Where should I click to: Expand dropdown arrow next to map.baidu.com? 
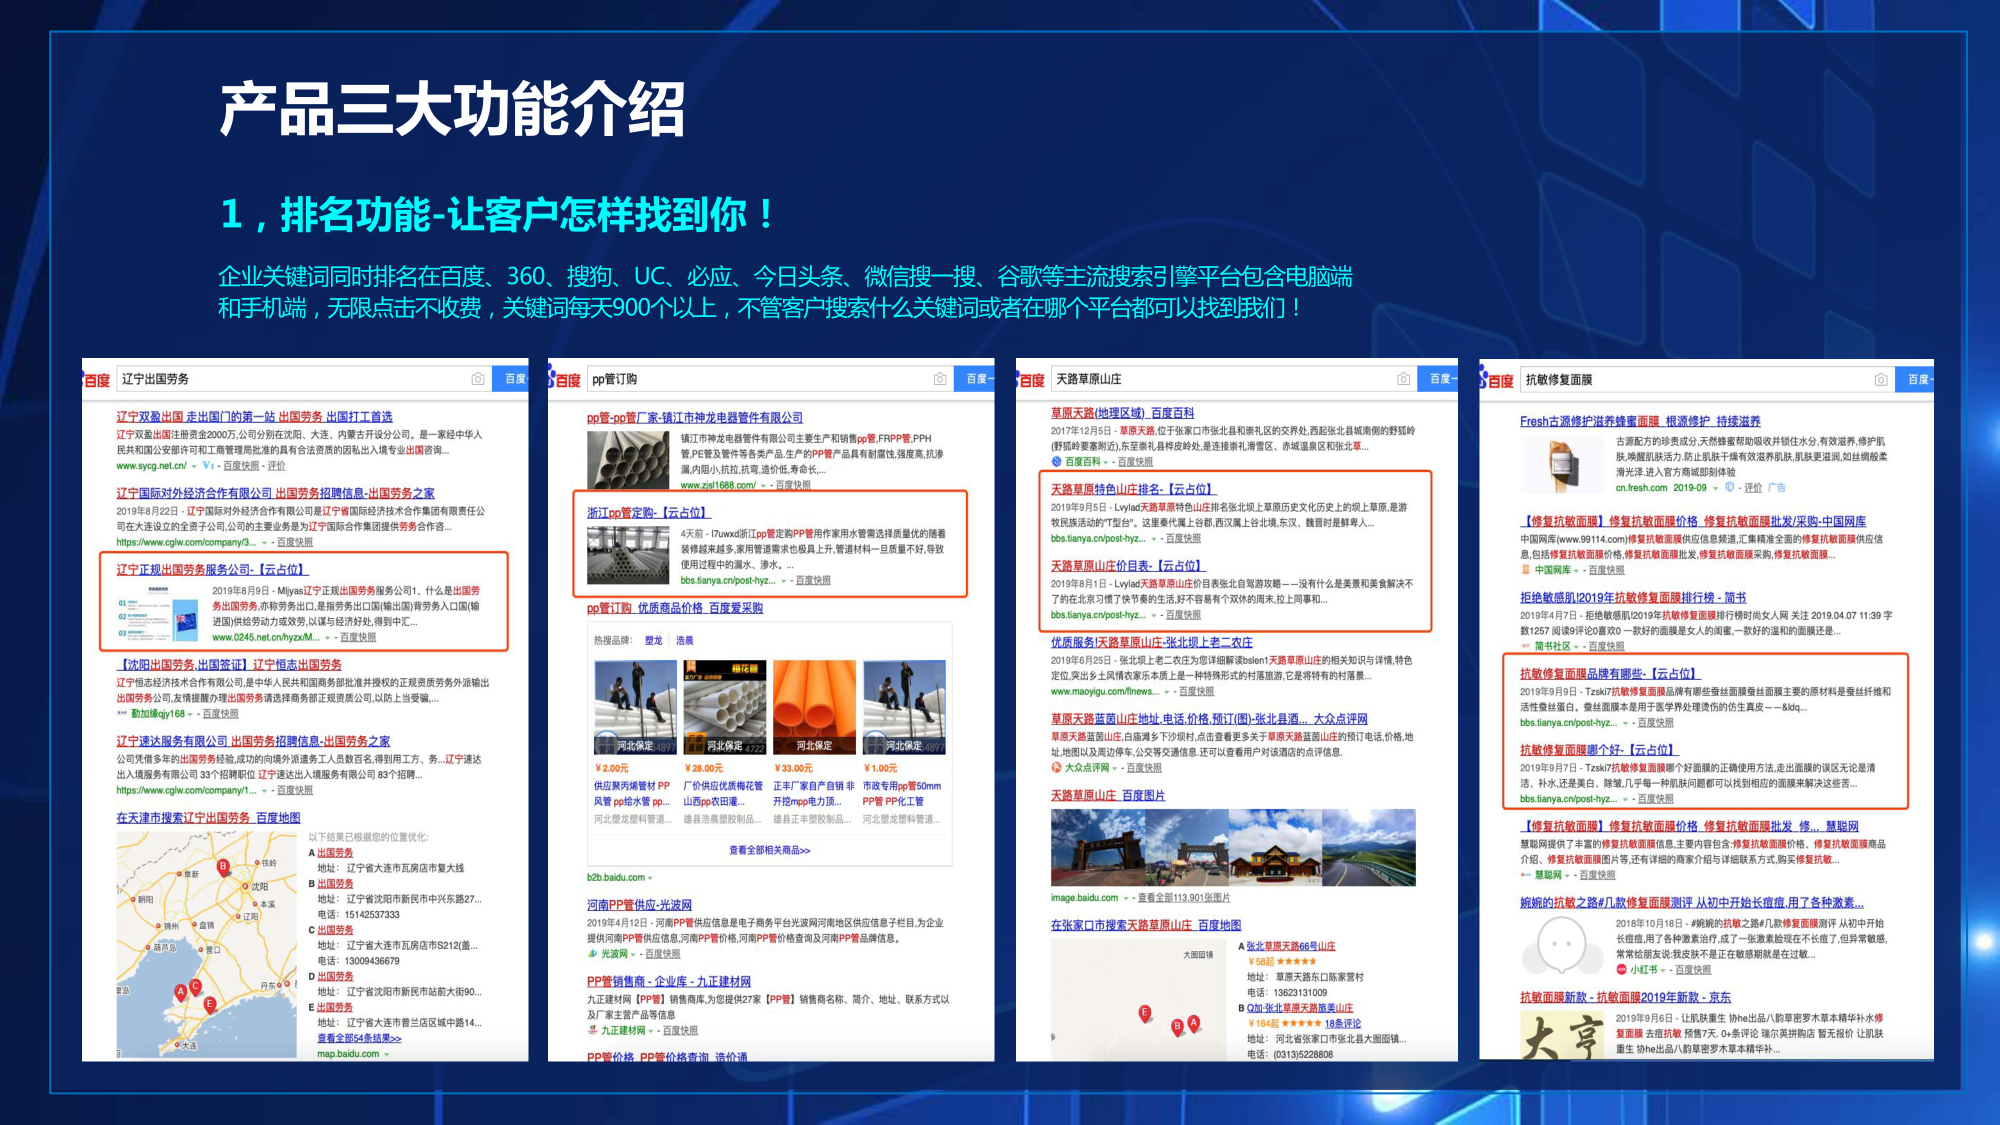386,1054
